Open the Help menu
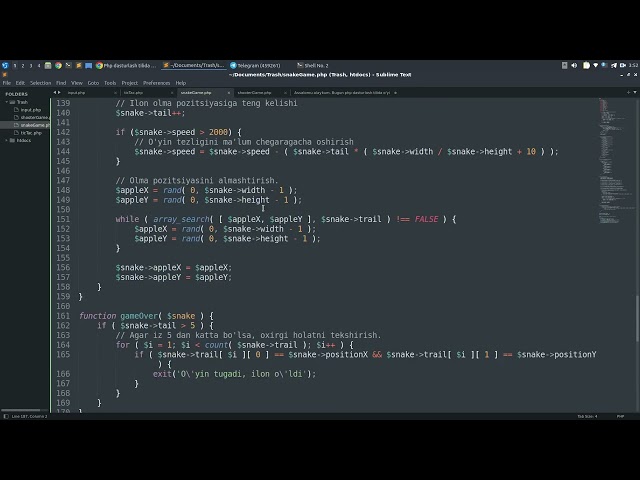Viewport: 640px width, 480px height. click(x=181, y=83)
